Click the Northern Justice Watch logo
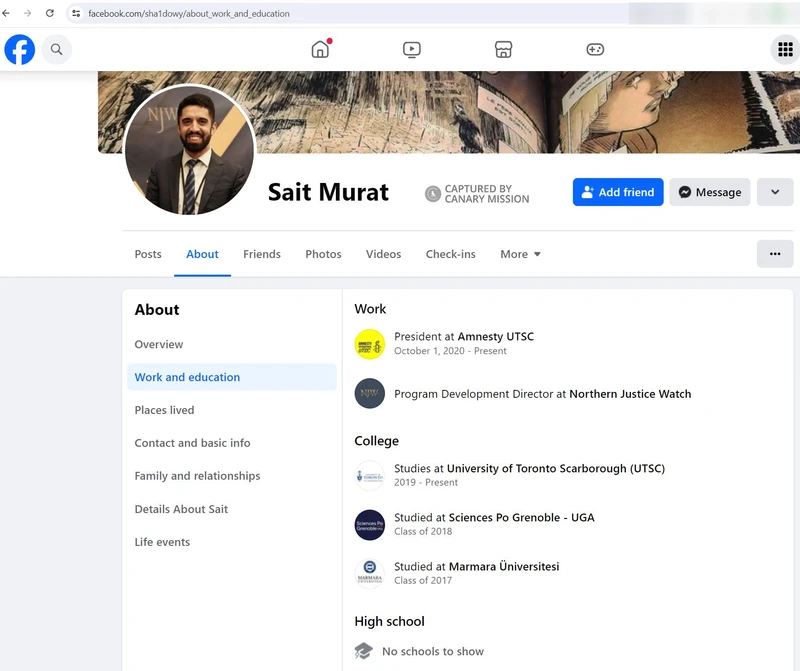Image resolution: width=800 pixels, height=671 pixels. point(369,393)
